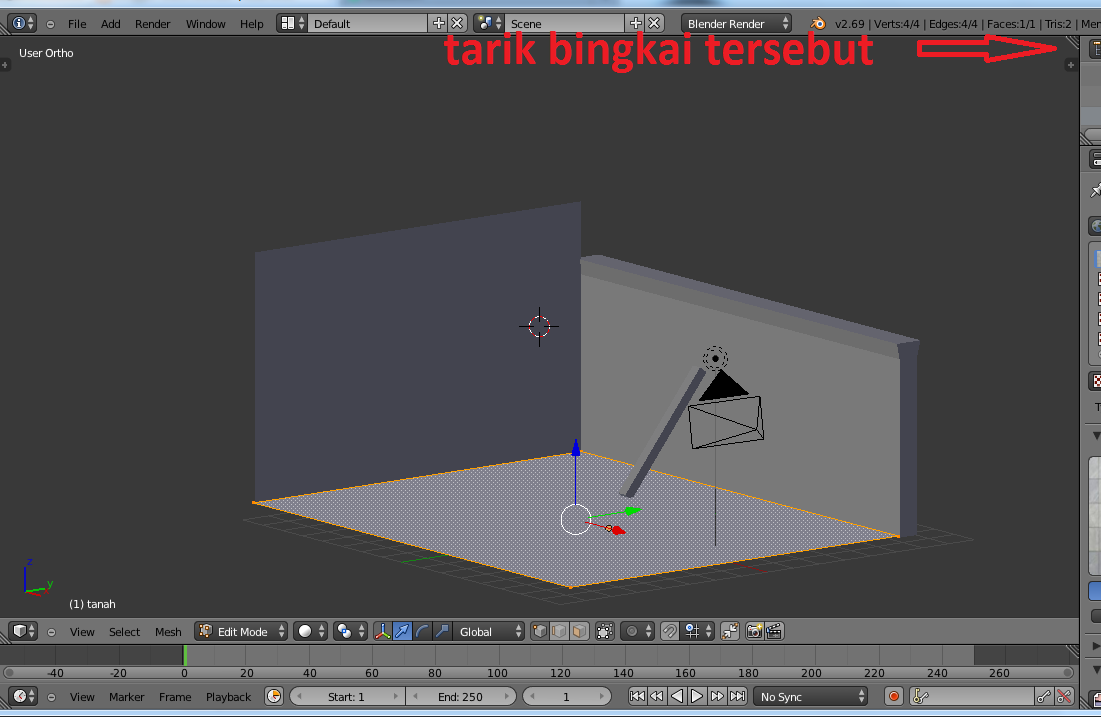Enable the translate manipulator arrow
Viewport: 1101px width, 717px height.
click(x=402, y=631)
